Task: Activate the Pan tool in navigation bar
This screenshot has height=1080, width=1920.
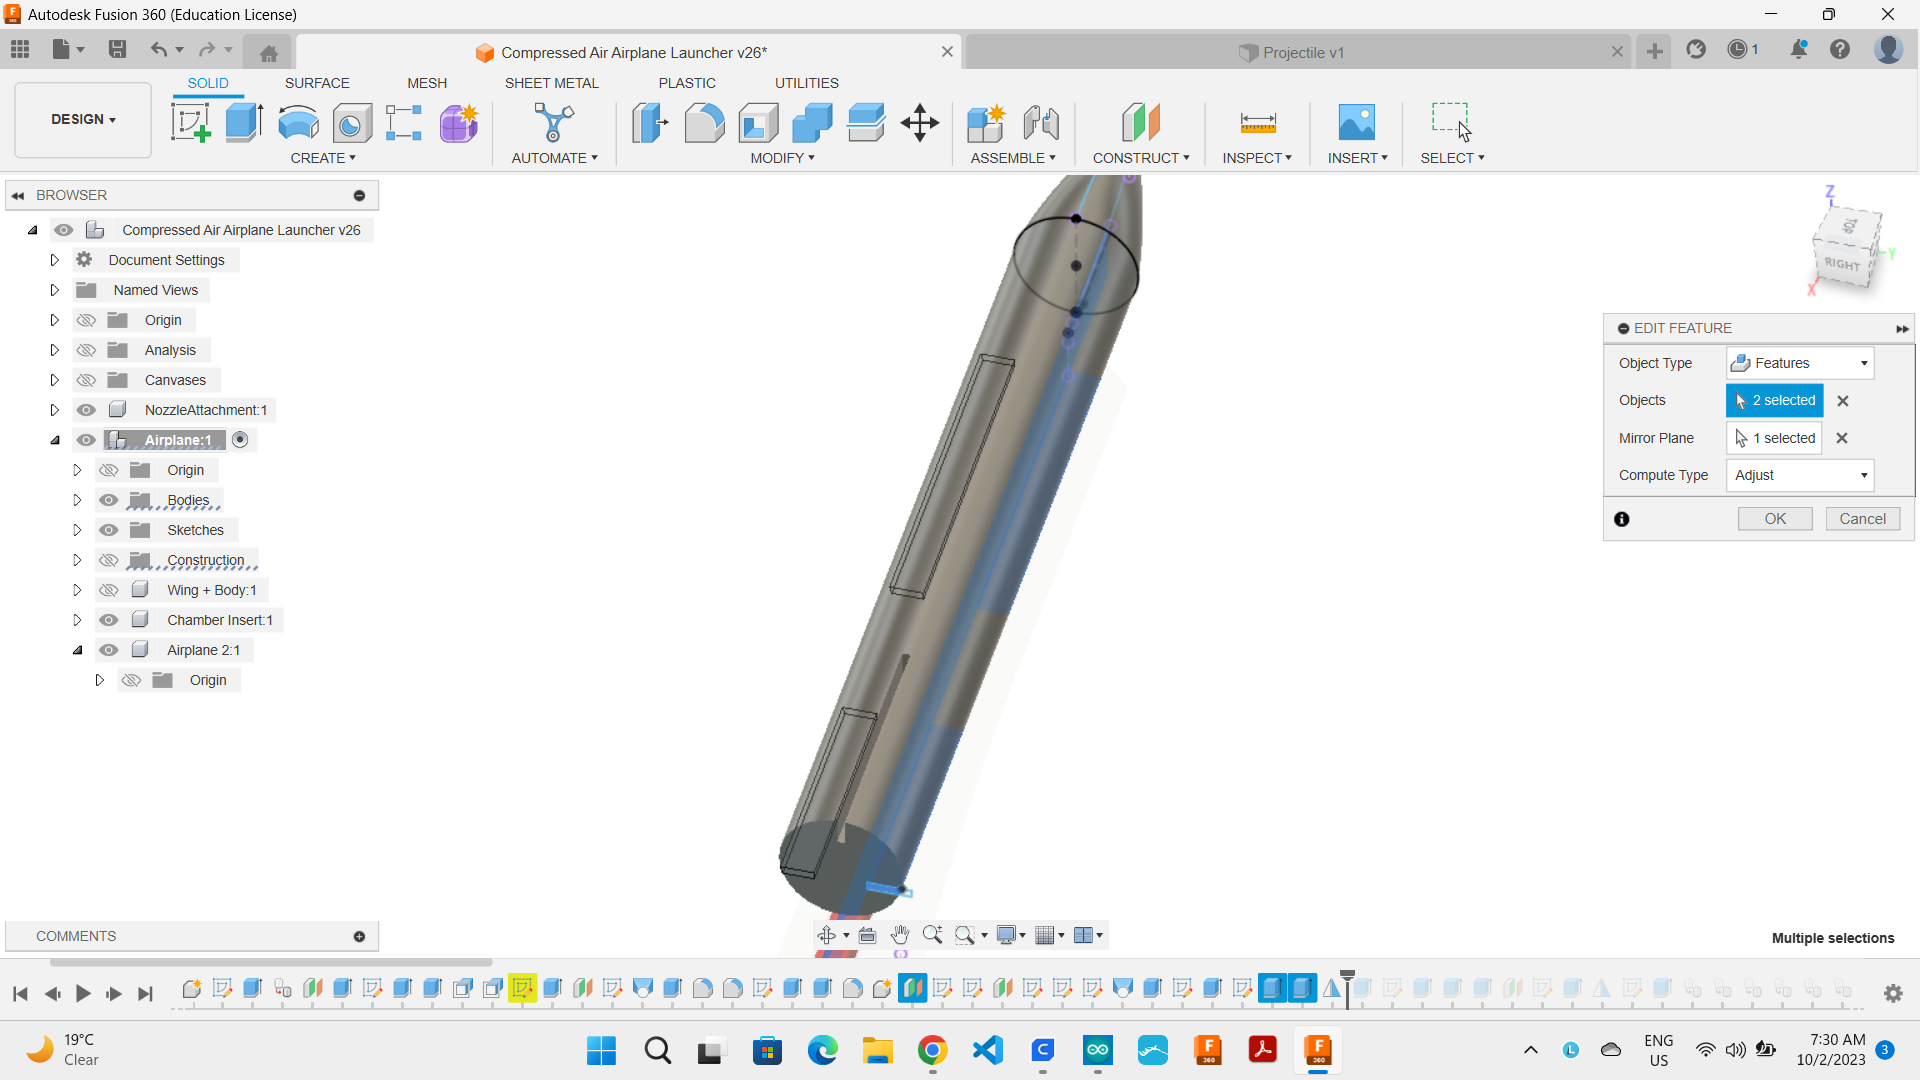Action: click(899, 934)
